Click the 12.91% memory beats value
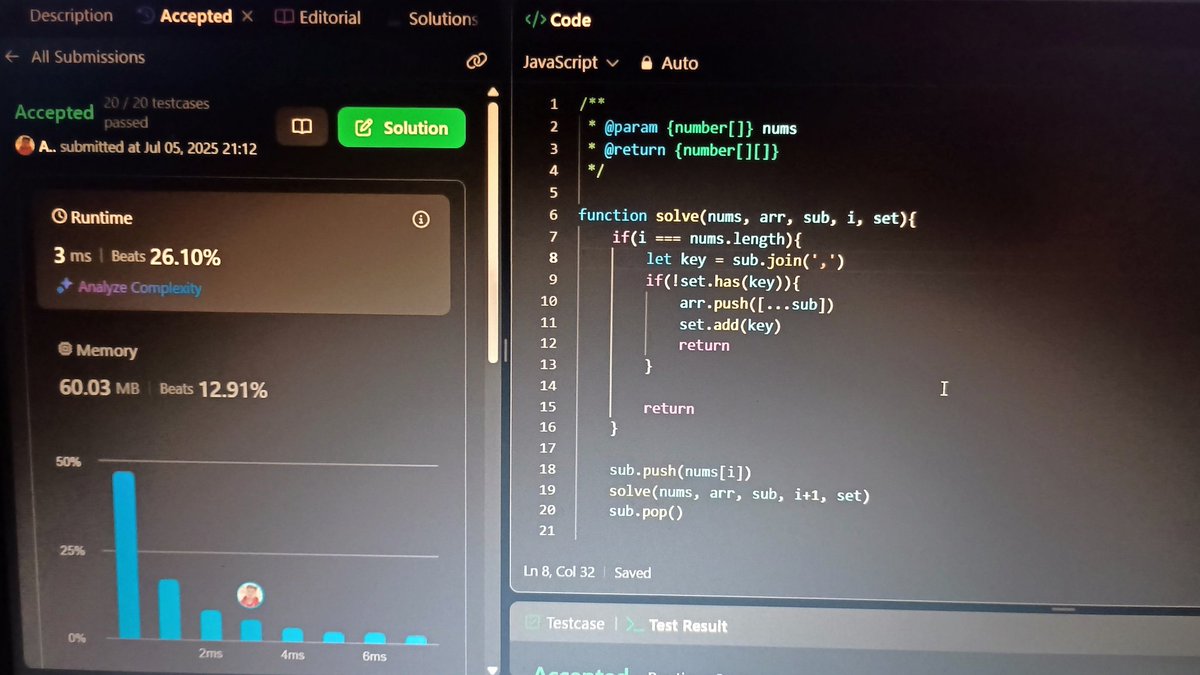 coord(232,389)
